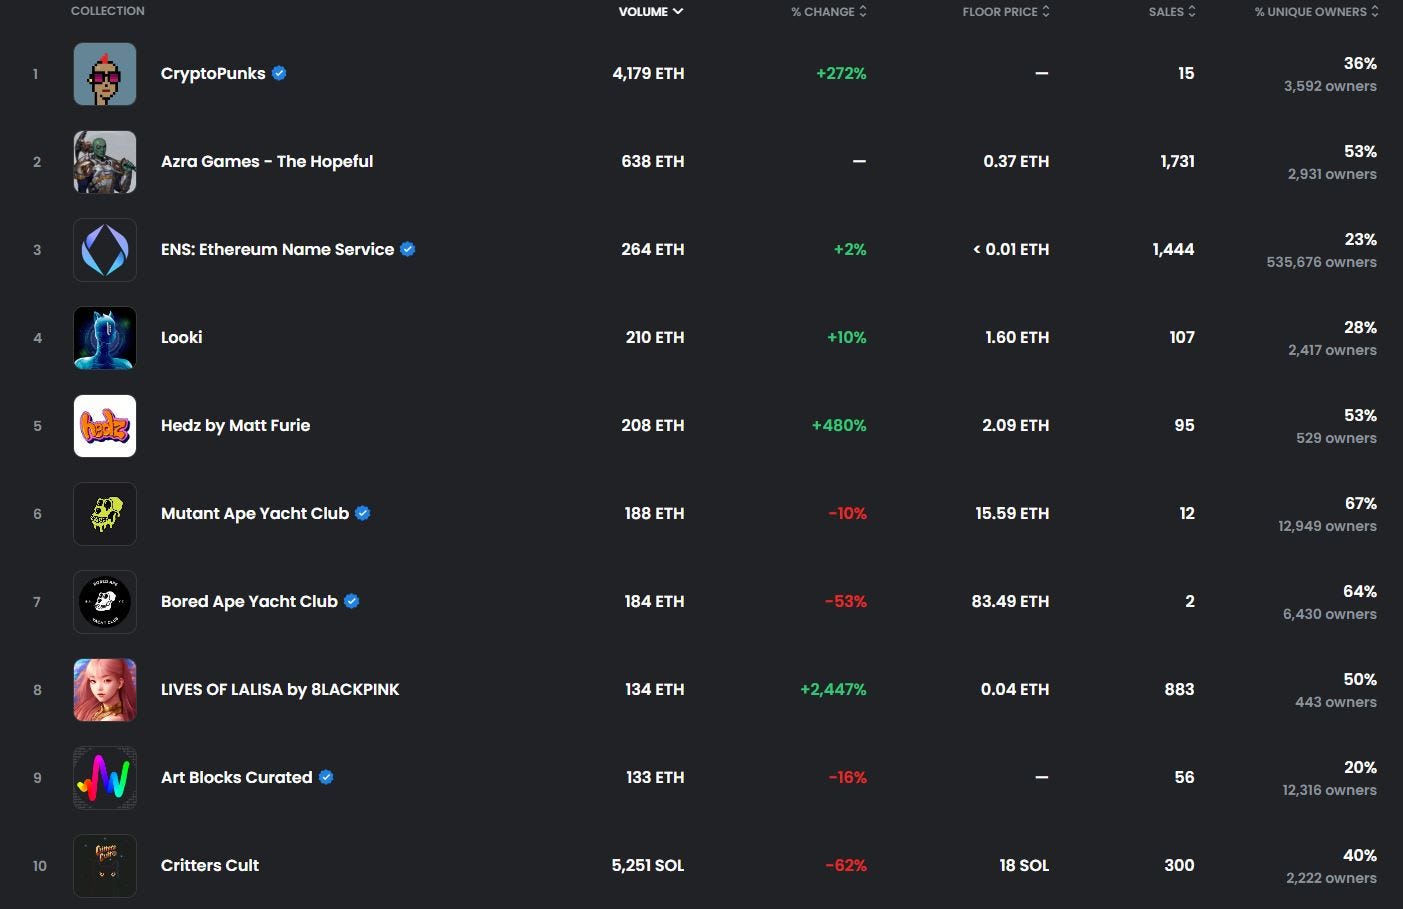
Task: Click verified badge beside ENS: Ethereum Name Service
Action: 408,249
